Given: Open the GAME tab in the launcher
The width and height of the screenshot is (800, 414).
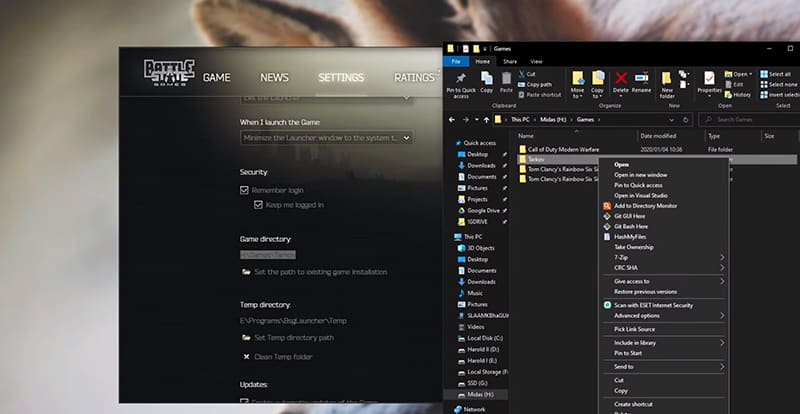Looking at the screenshot, I should click(216, 78).
